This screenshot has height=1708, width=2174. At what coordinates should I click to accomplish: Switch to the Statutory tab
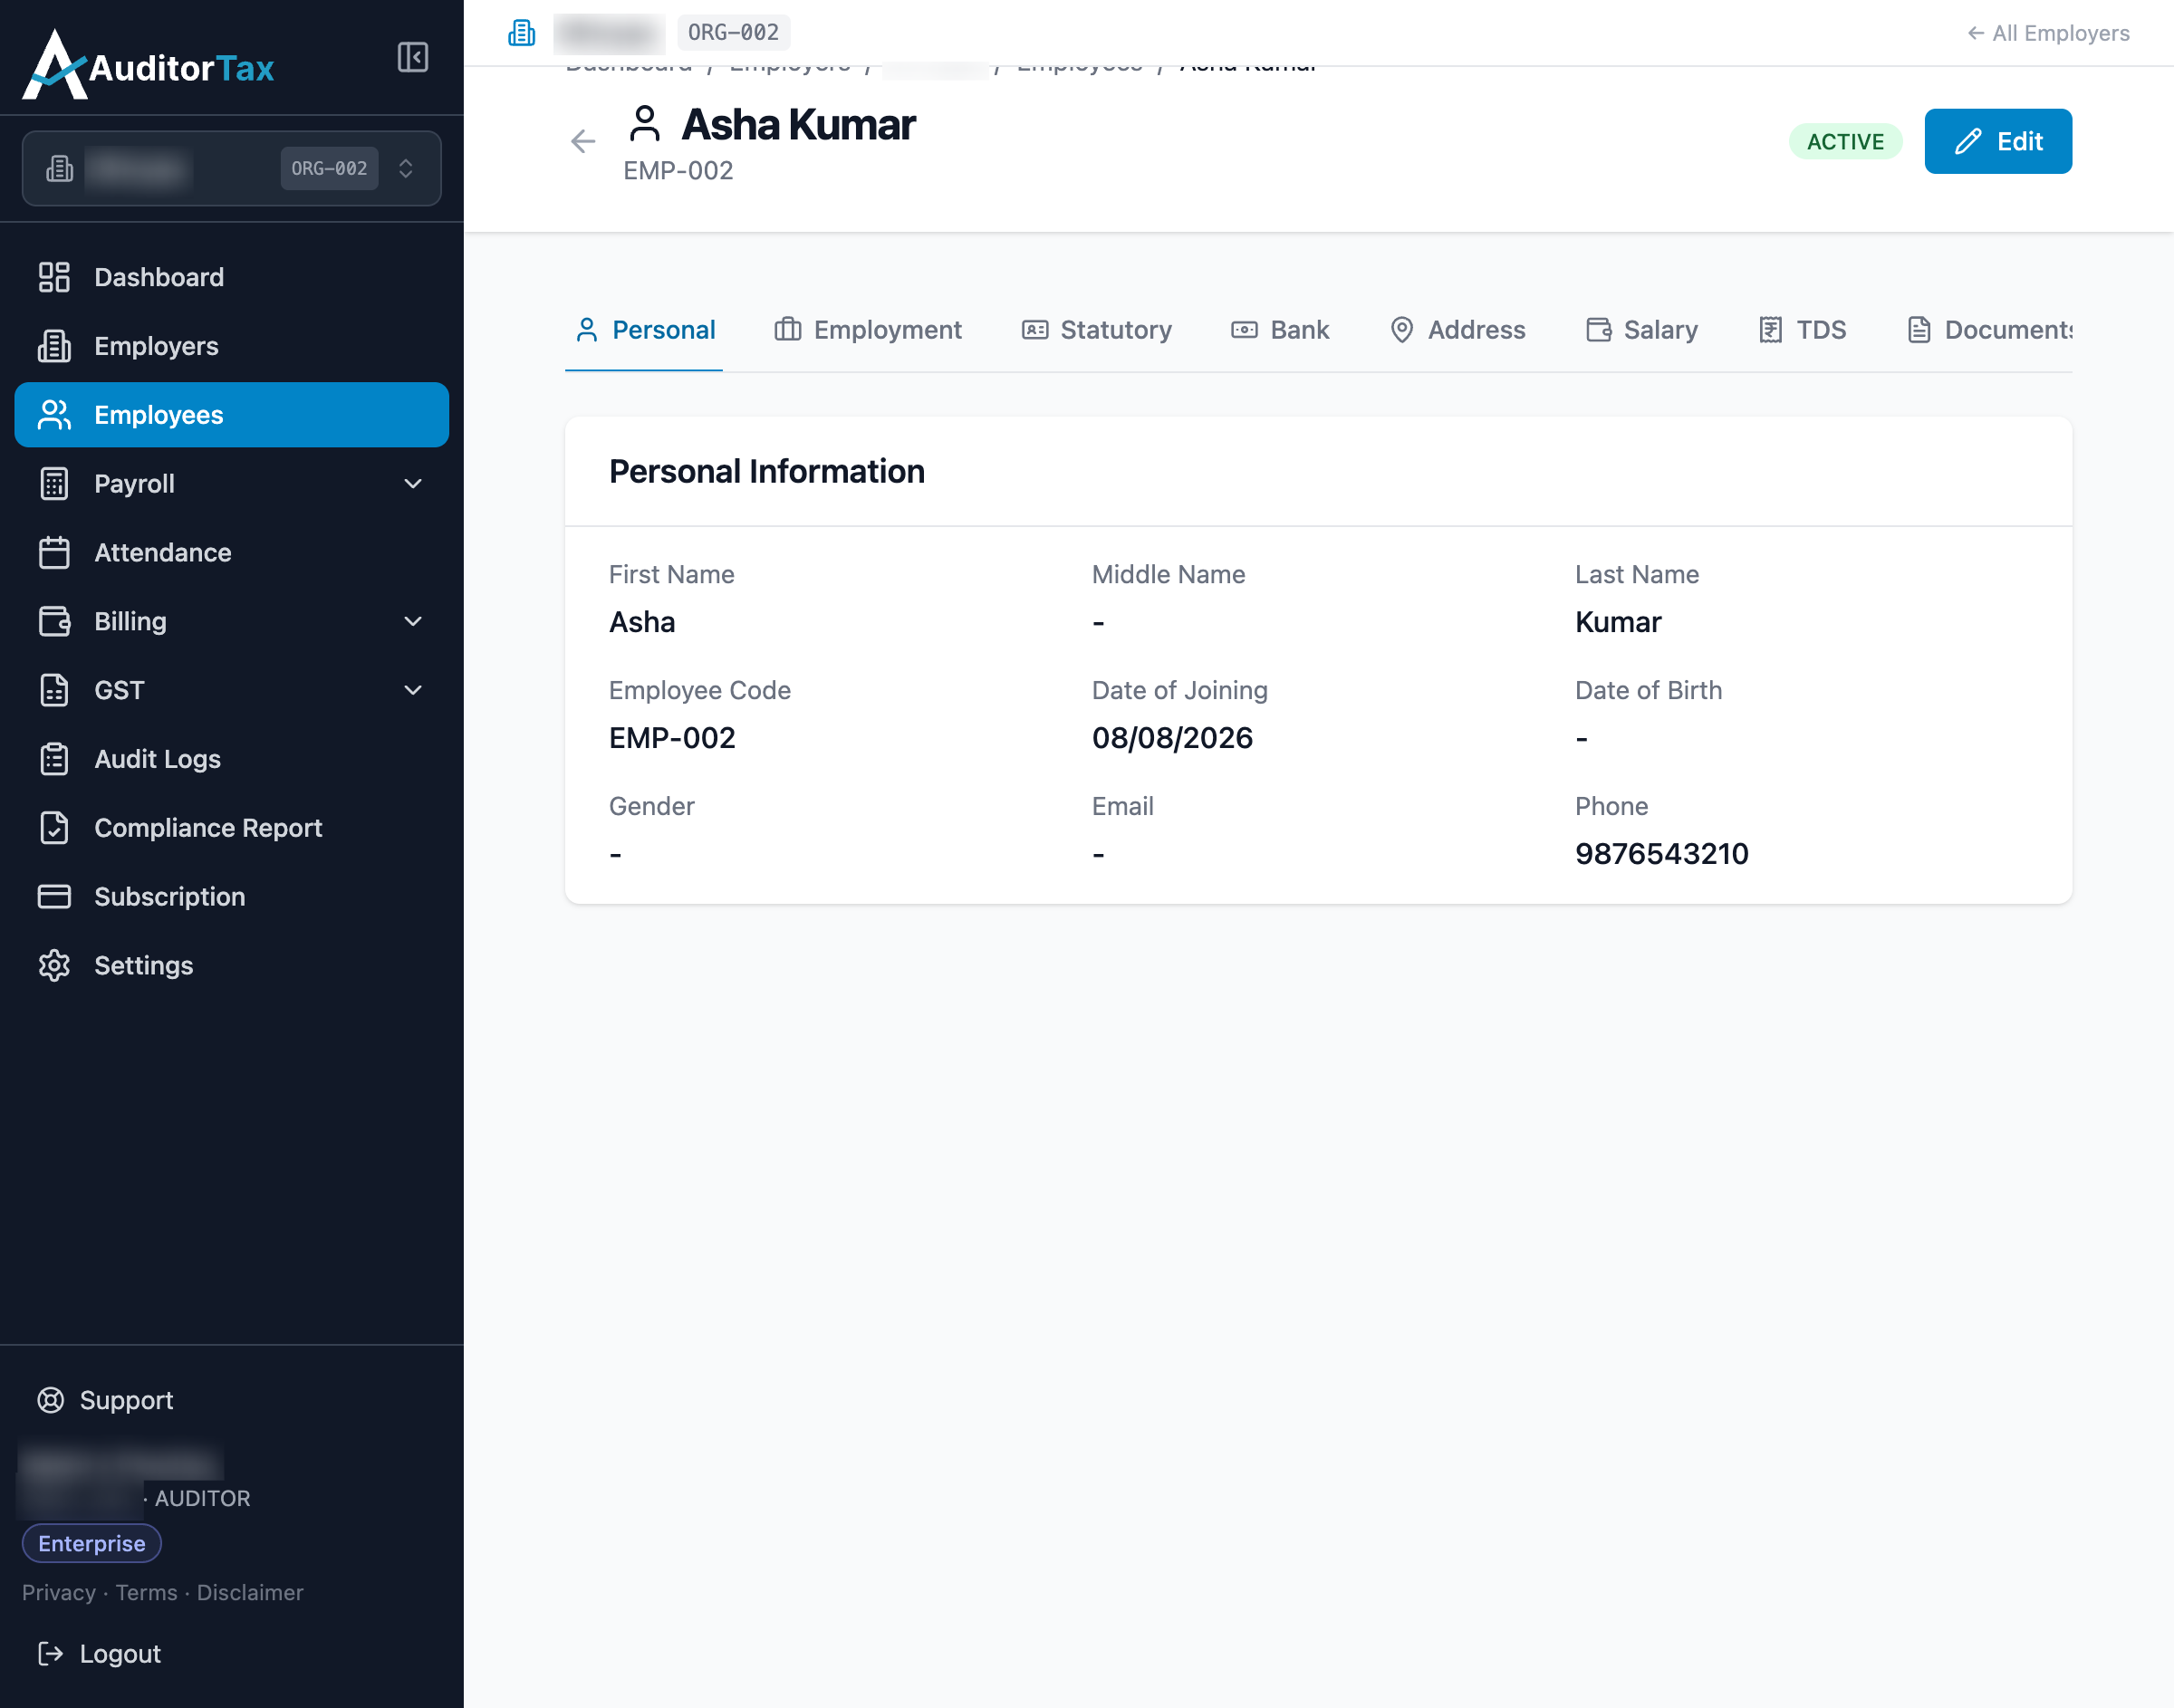tap(1096, 330)
